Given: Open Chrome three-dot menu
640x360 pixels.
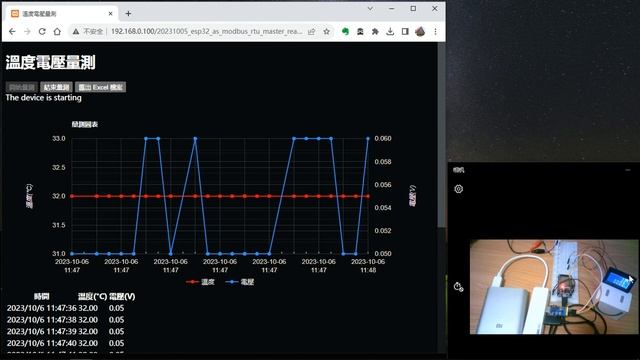Looking at the screenshot, I should (x=436, y=31).
